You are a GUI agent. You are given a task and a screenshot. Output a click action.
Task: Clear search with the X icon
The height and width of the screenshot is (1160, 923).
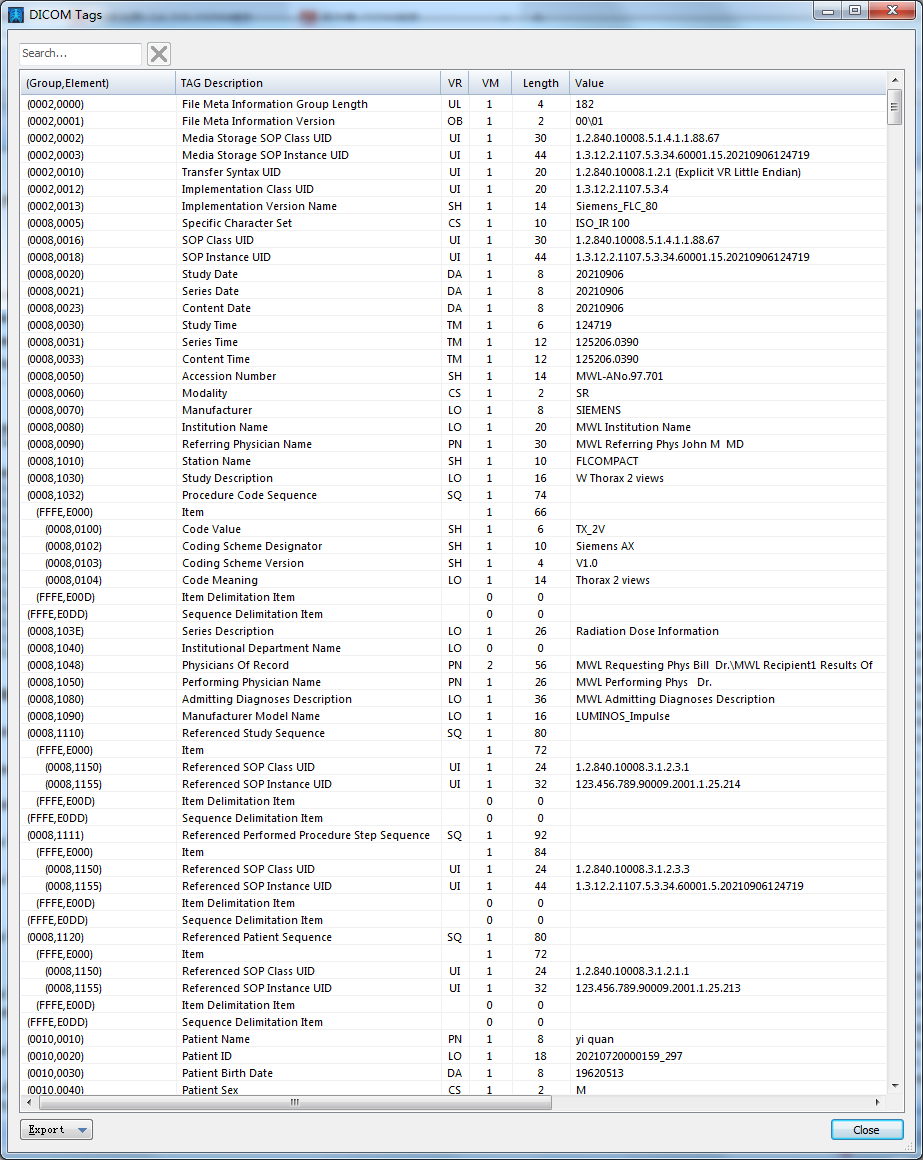[159, 53]
